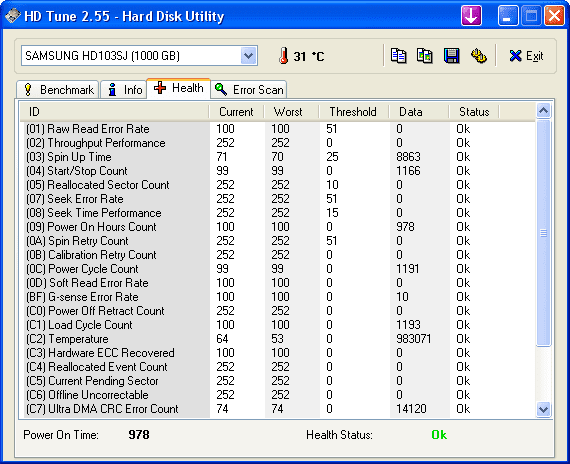This screenshot has width=570, height=464.
Task: Open options via the gears icon
Action: coord(478,56)
